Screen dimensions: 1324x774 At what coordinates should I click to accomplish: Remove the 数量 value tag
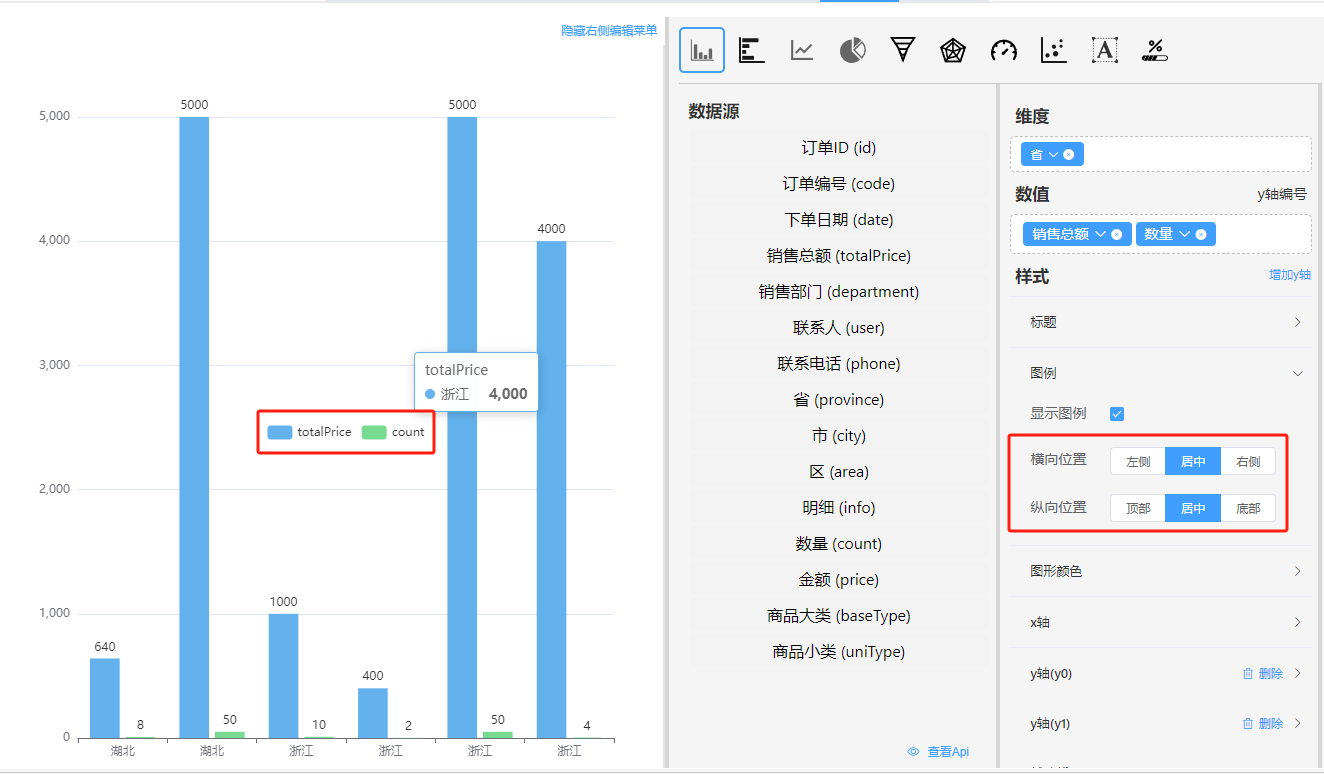pyautogui.click(x=1201, y=234)
